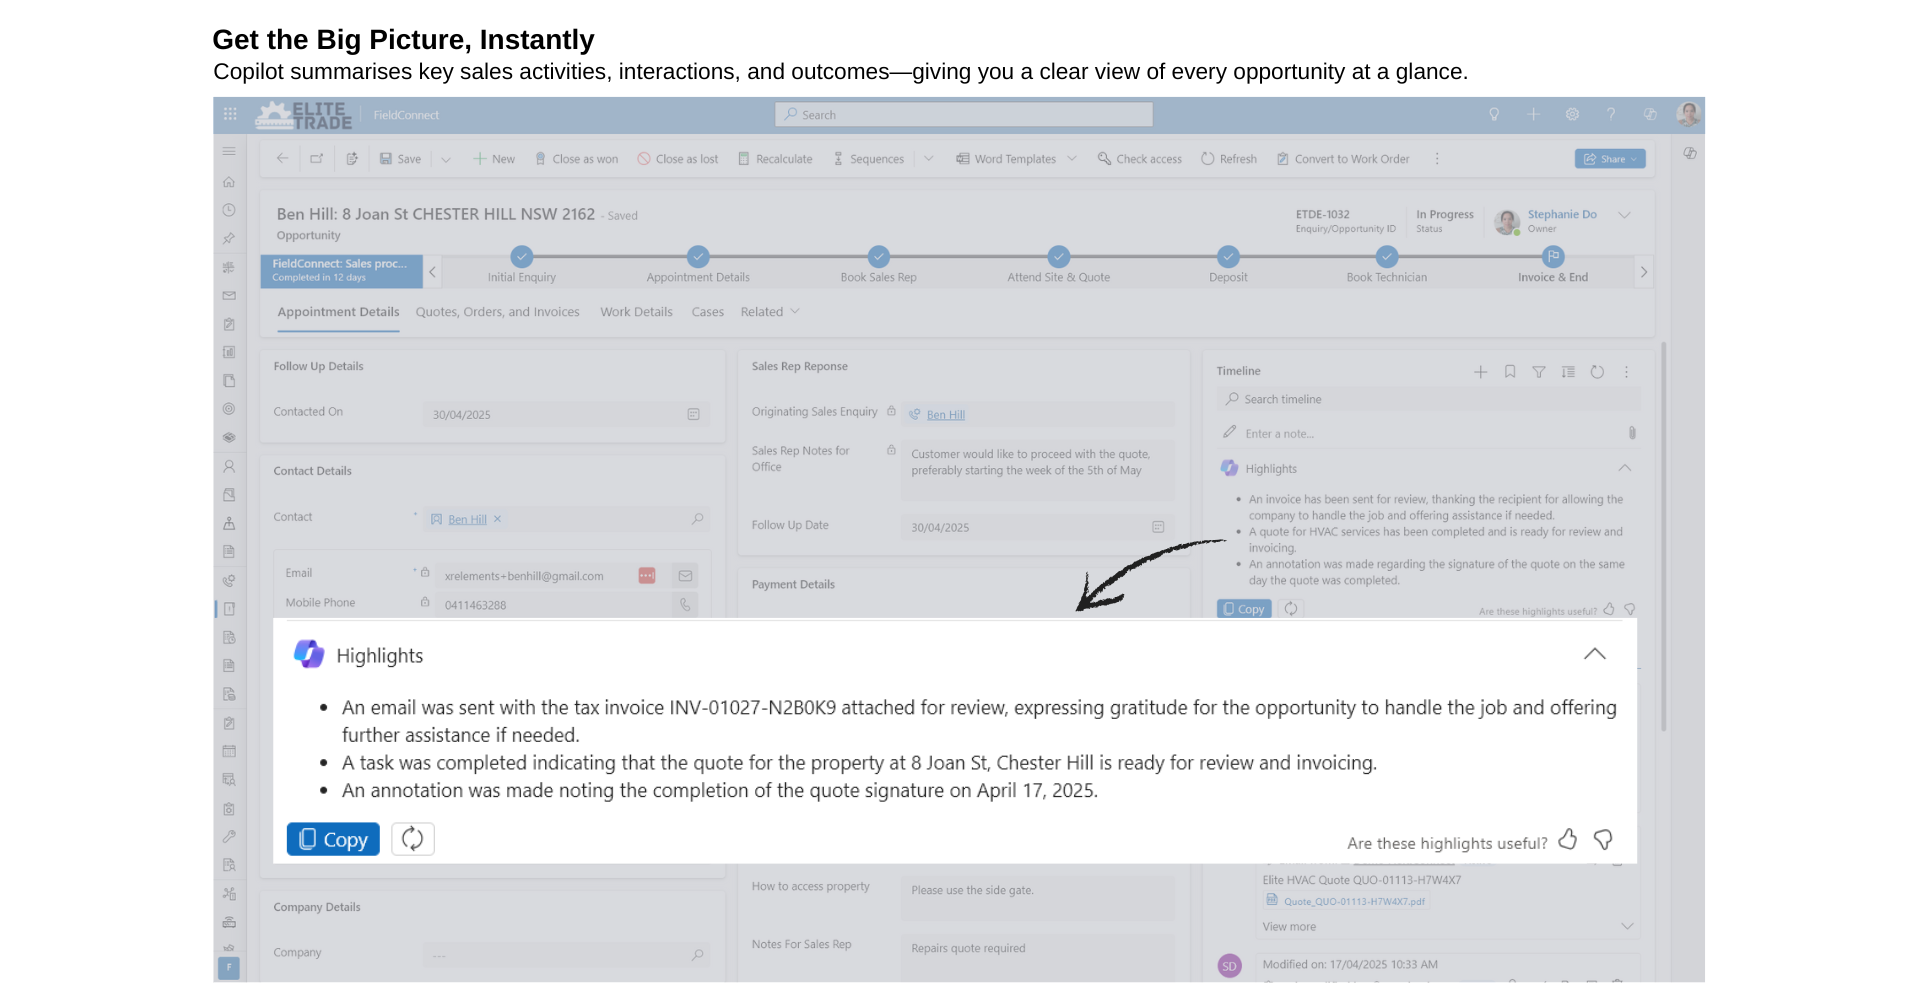1920x1000 pixels.
Task: Collapse small Highlights section in Timeline
Action: coord(1625,468)
